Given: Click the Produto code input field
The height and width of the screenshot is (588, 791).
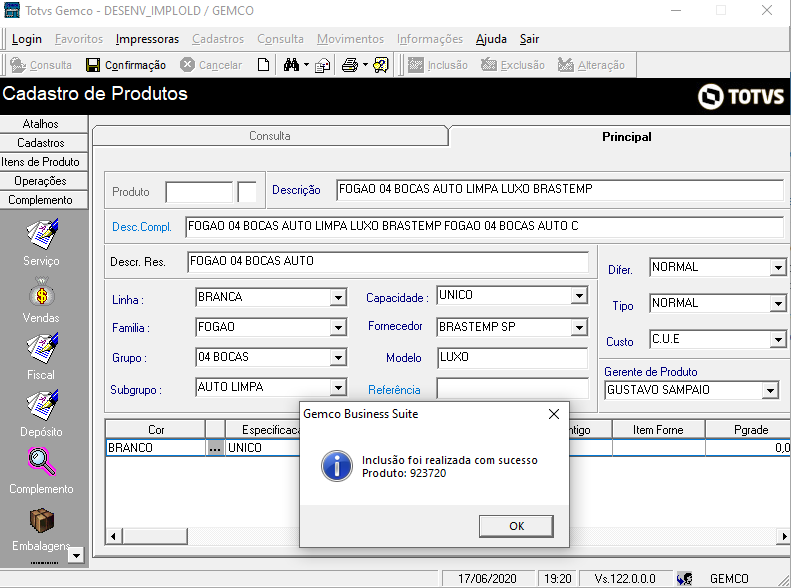Looking at the screenshot, I should click(x=199, y=192).
